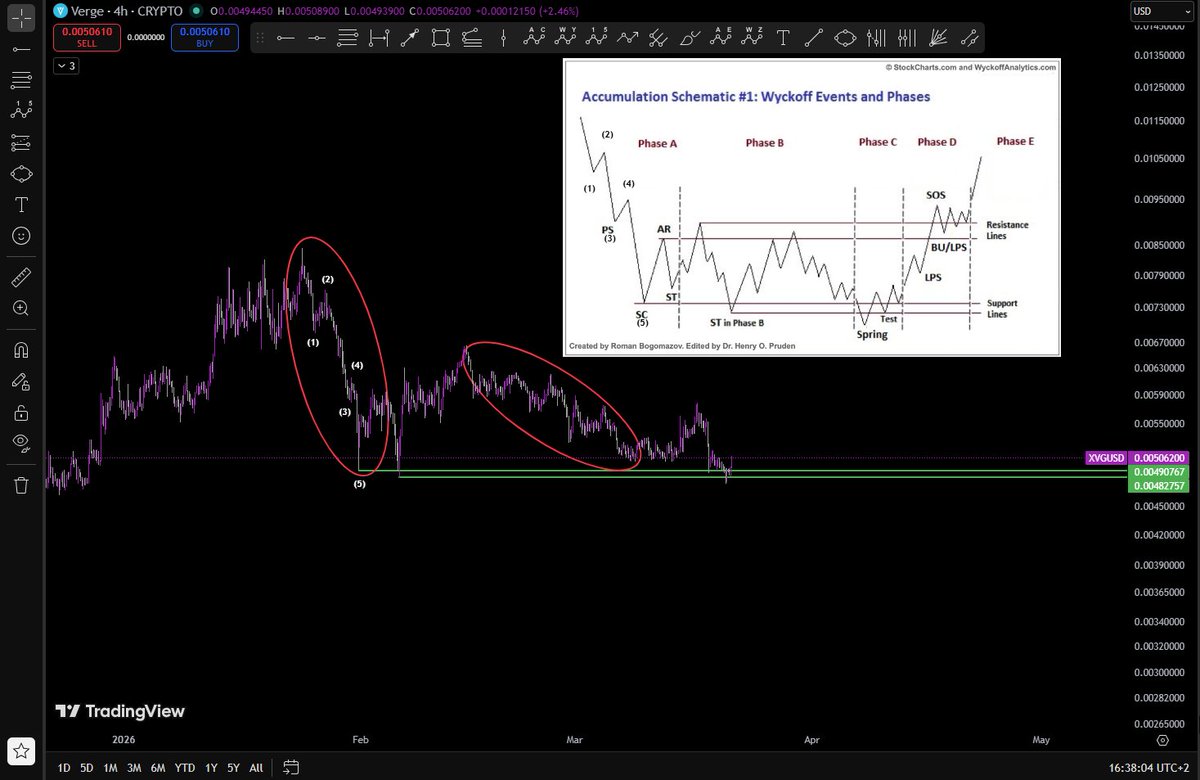The width and height of the screenshot is (1200, 780).
Task: Select the brush tool in favorites bar
Action: [x=690, y=38]
